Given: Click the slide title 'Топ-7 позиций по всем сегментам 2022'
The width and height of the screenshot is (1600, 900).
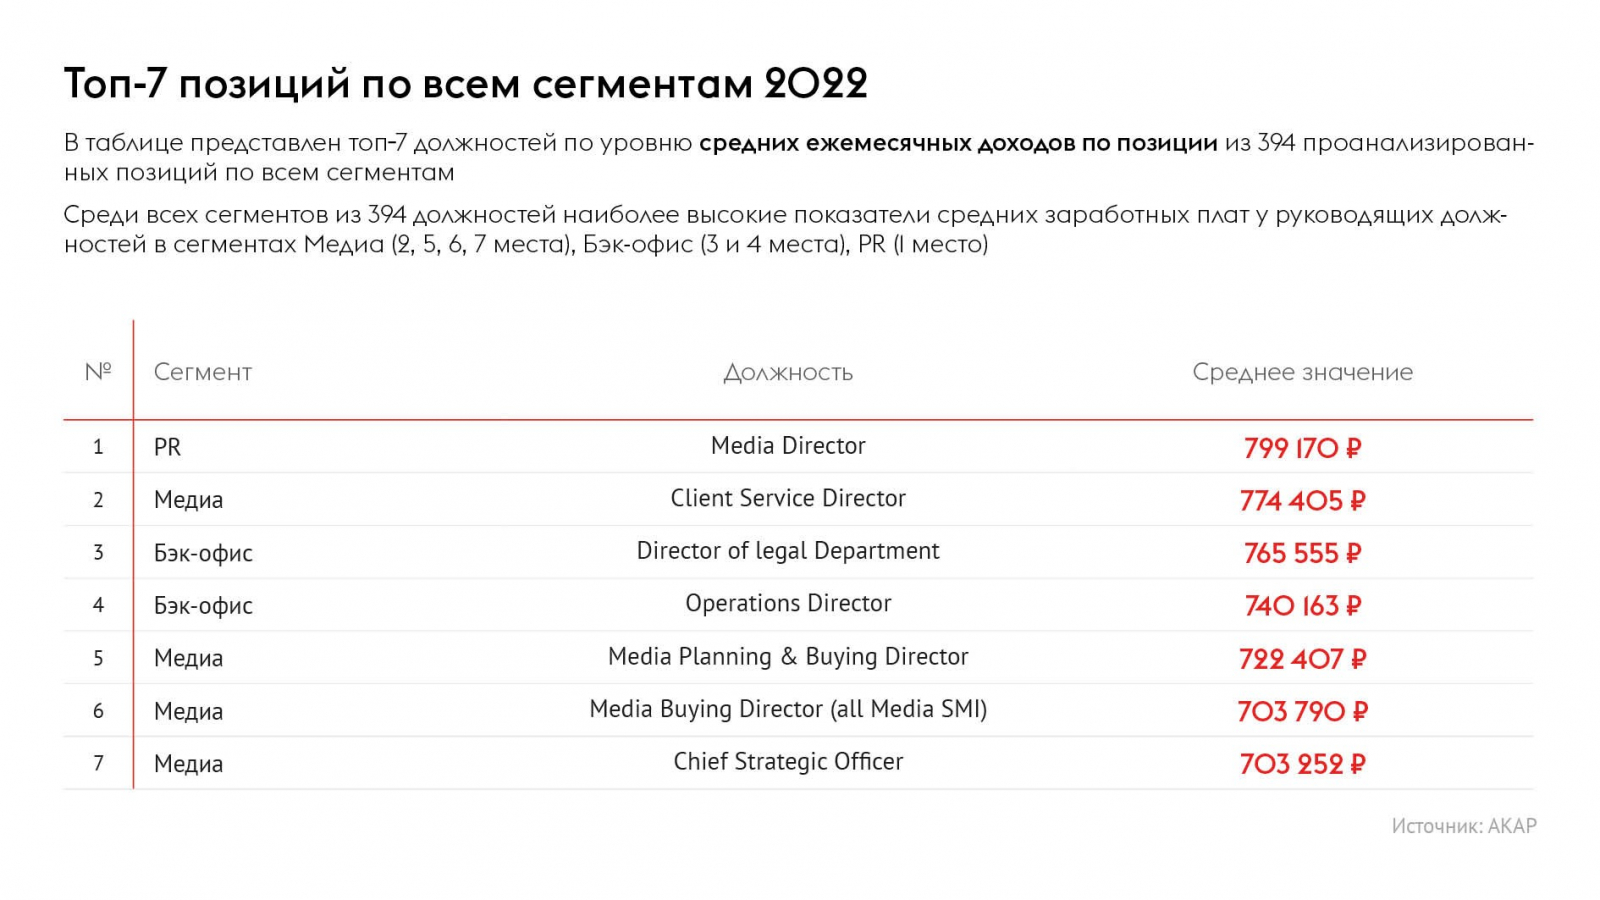Looking at the screenshot, I should coord(465,83).
